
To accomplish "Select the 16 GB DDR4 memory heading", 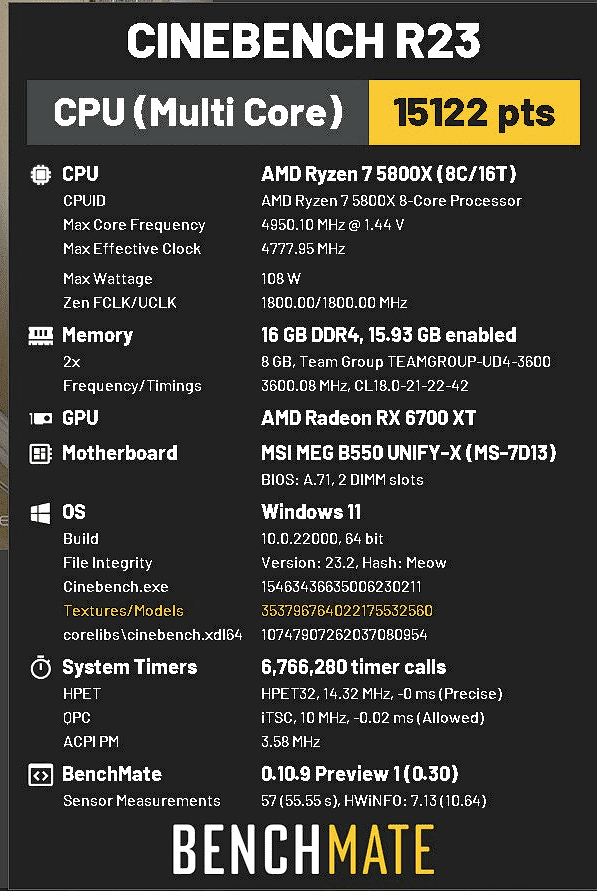I will [389, 335].
